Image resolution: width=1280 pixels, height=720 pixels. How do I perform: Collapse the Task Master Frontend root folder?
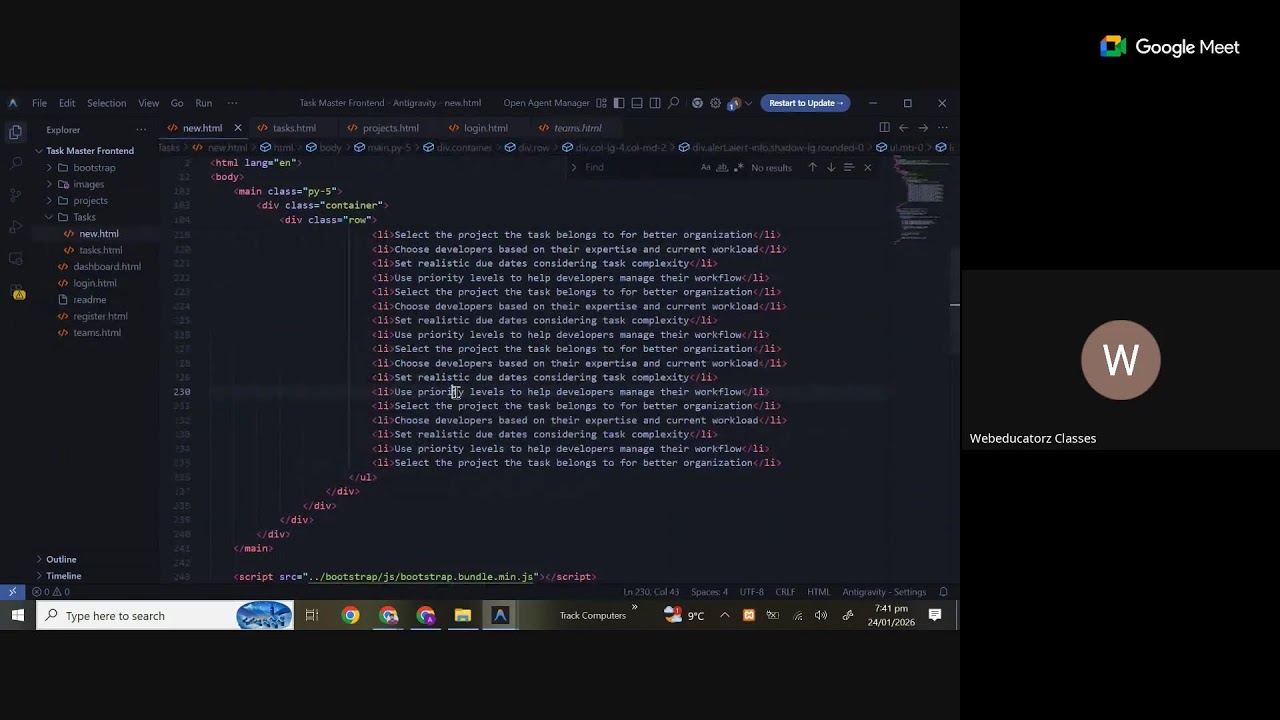pos(39,151)
